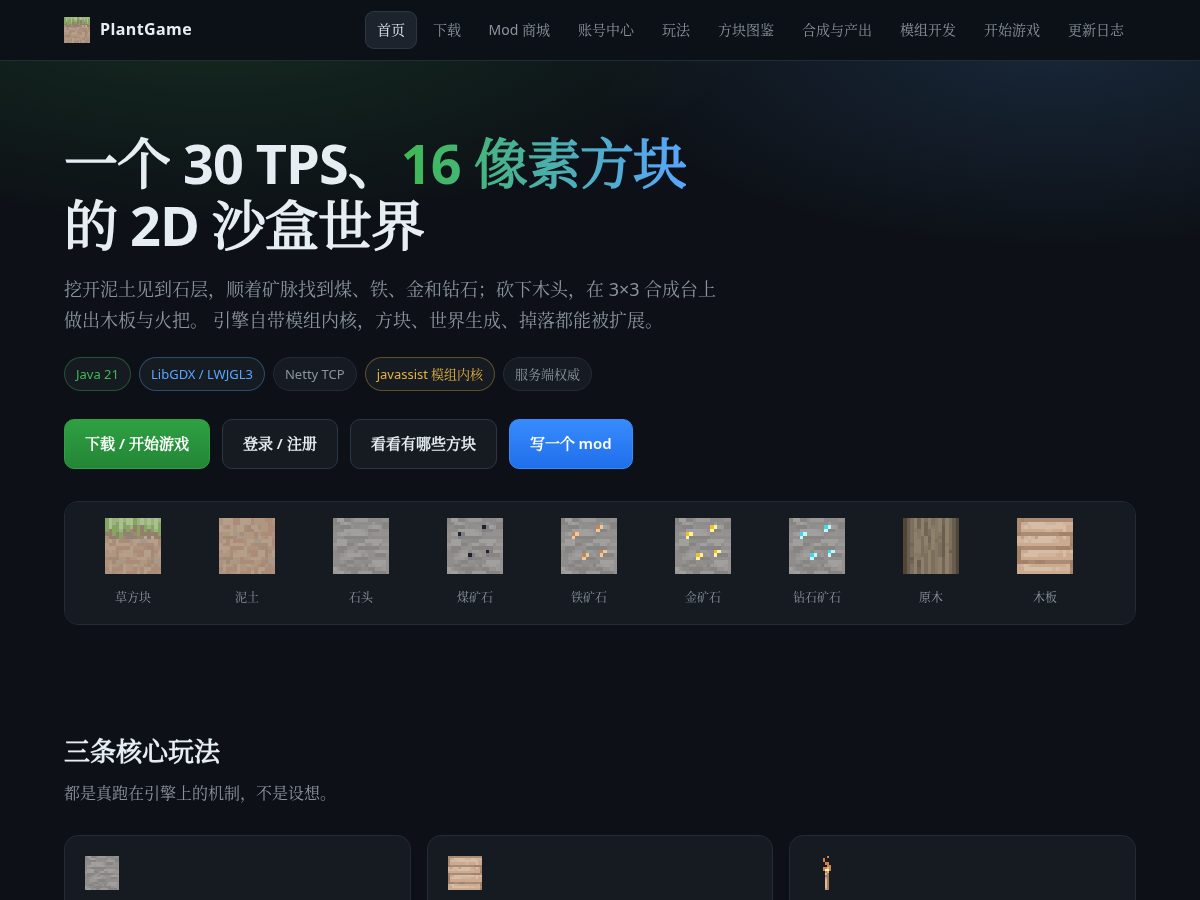This screenshot has width=1200, height=900.
Task: Click the plank icon in second gameplay card
Action: click(x=465, y=873)
